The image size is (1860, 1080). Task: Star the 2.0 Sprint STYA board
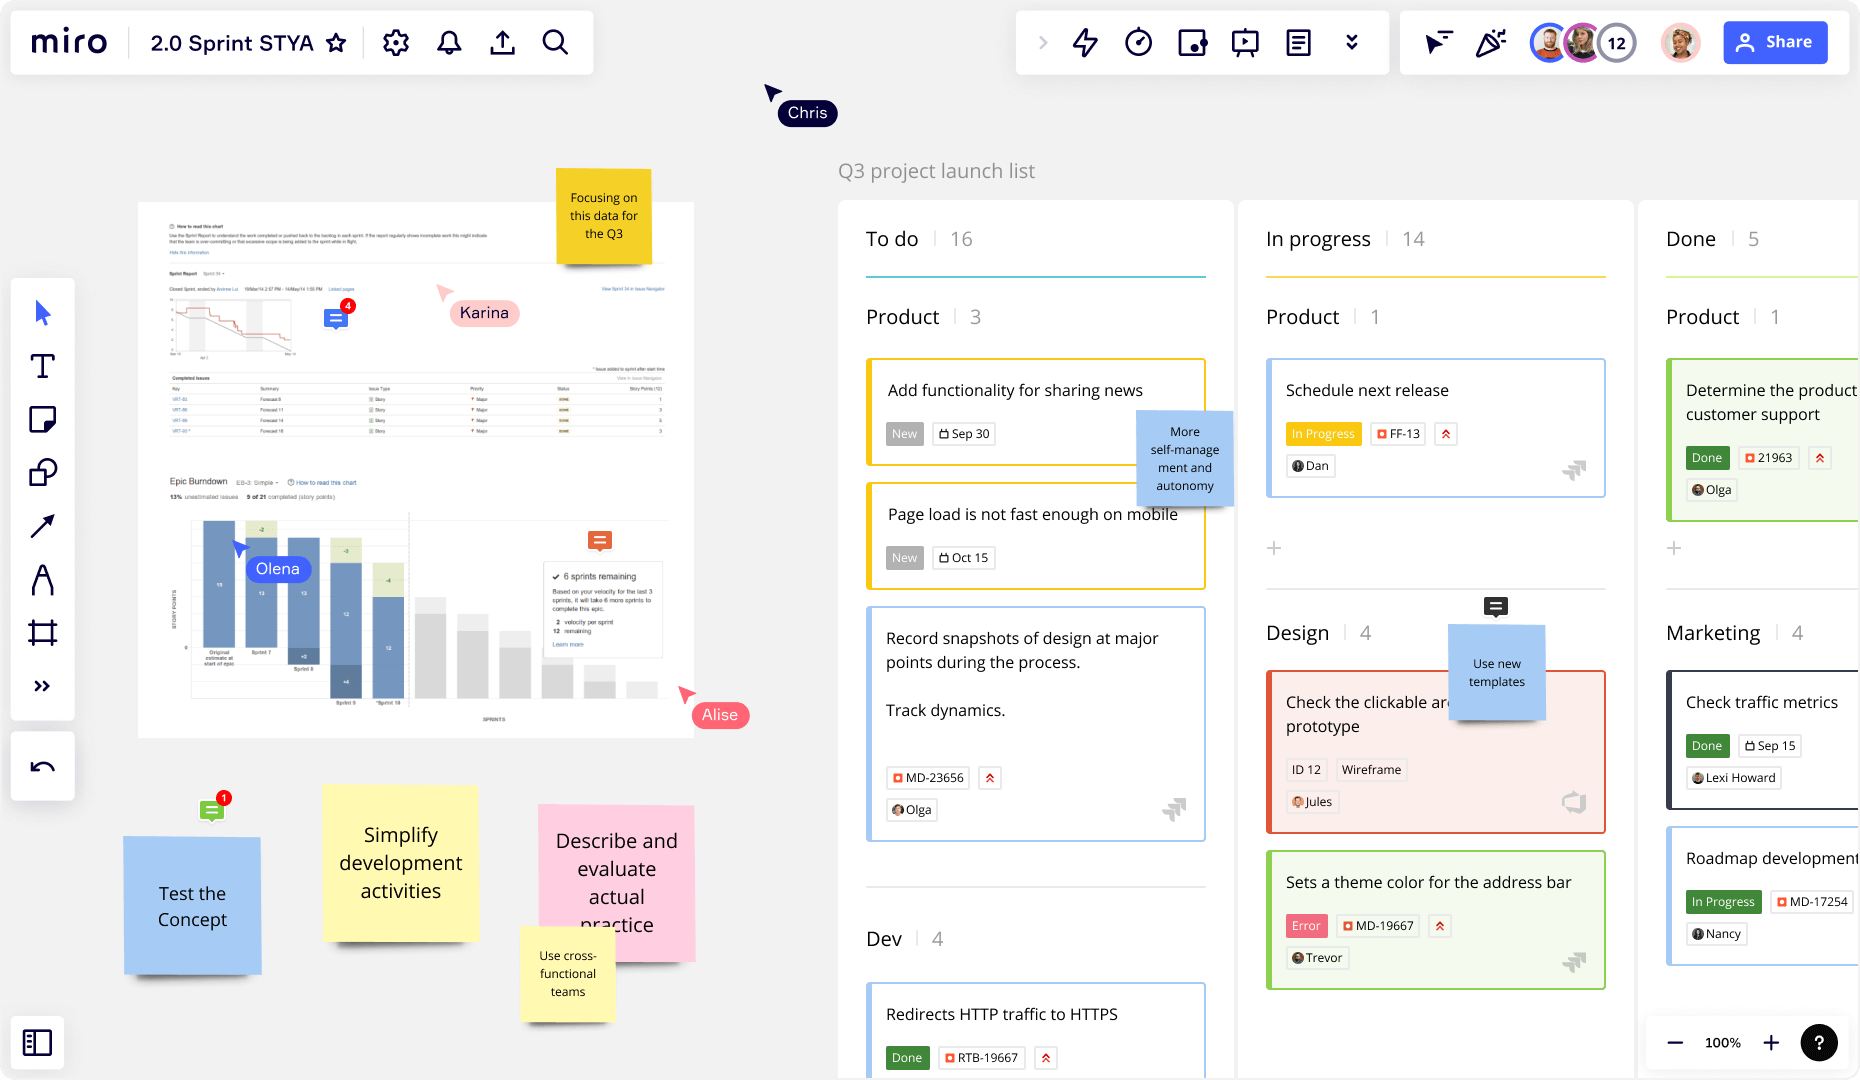(336, 42)
